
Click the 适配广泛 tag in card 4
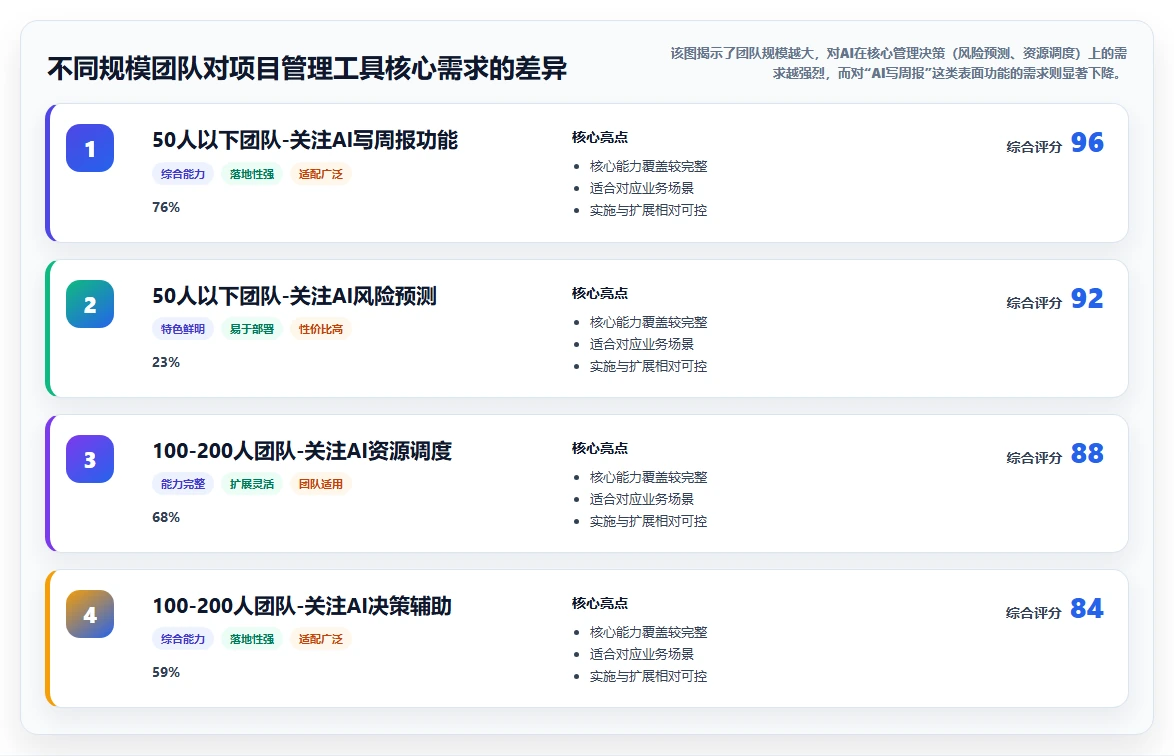320,638
